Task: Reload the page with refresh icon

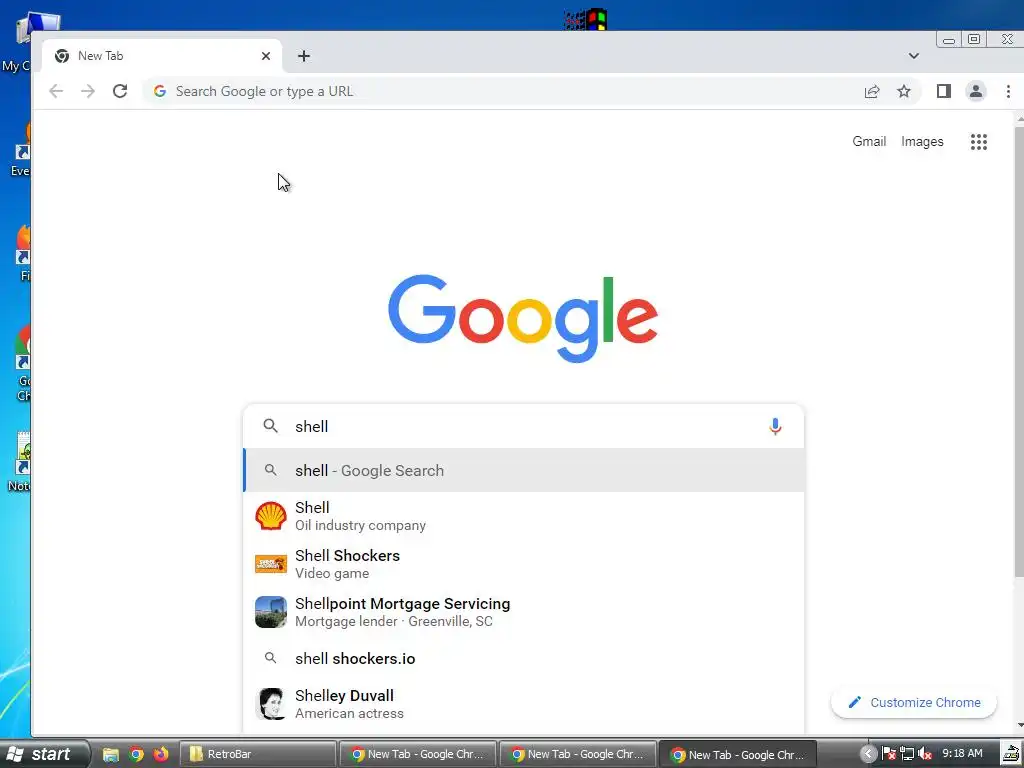Action: pyautogui.click(x=120, y=91)
